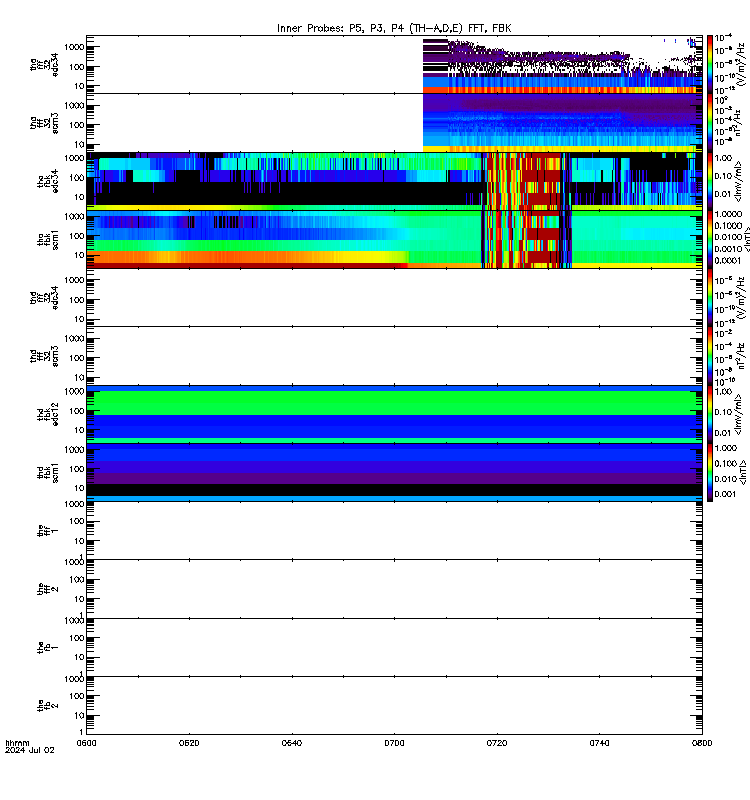The width and height of the screenshot is (750, 800).
Task: Click the "thd fbk edc12" panel label
Action: [48, 414]
